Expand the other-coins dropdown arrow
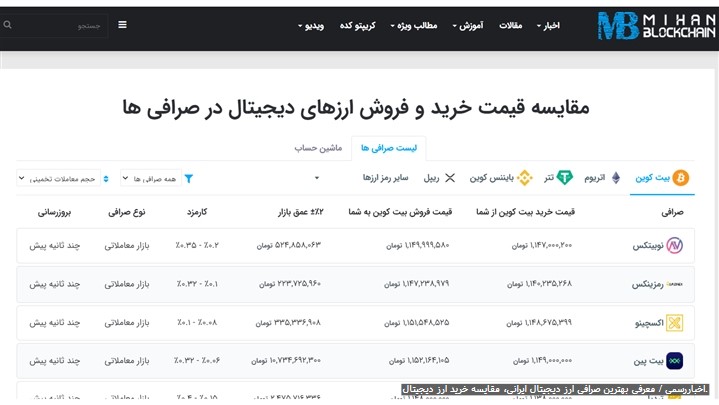 click(x=316, y=178)
